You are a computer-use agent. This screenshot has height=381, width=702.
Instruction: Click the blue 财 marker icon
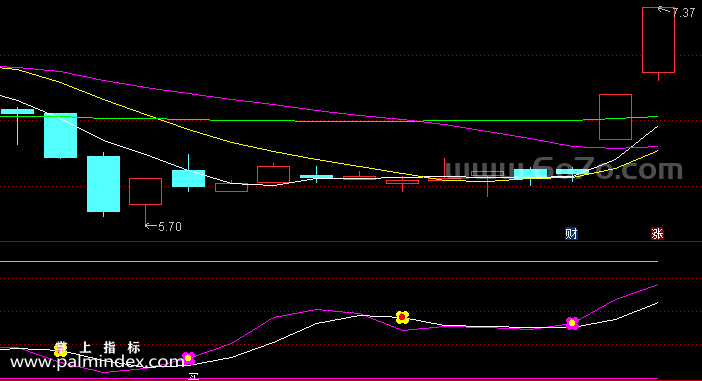pos(571,233)
